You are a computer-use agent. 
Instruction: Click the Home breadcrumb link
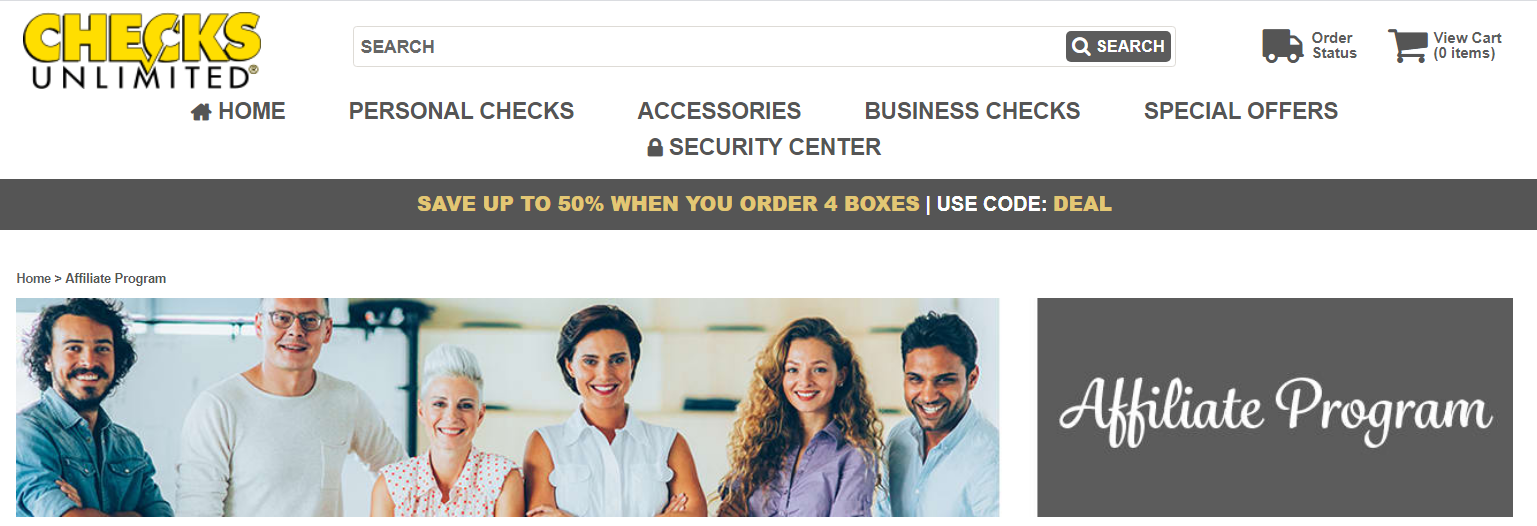33,278
